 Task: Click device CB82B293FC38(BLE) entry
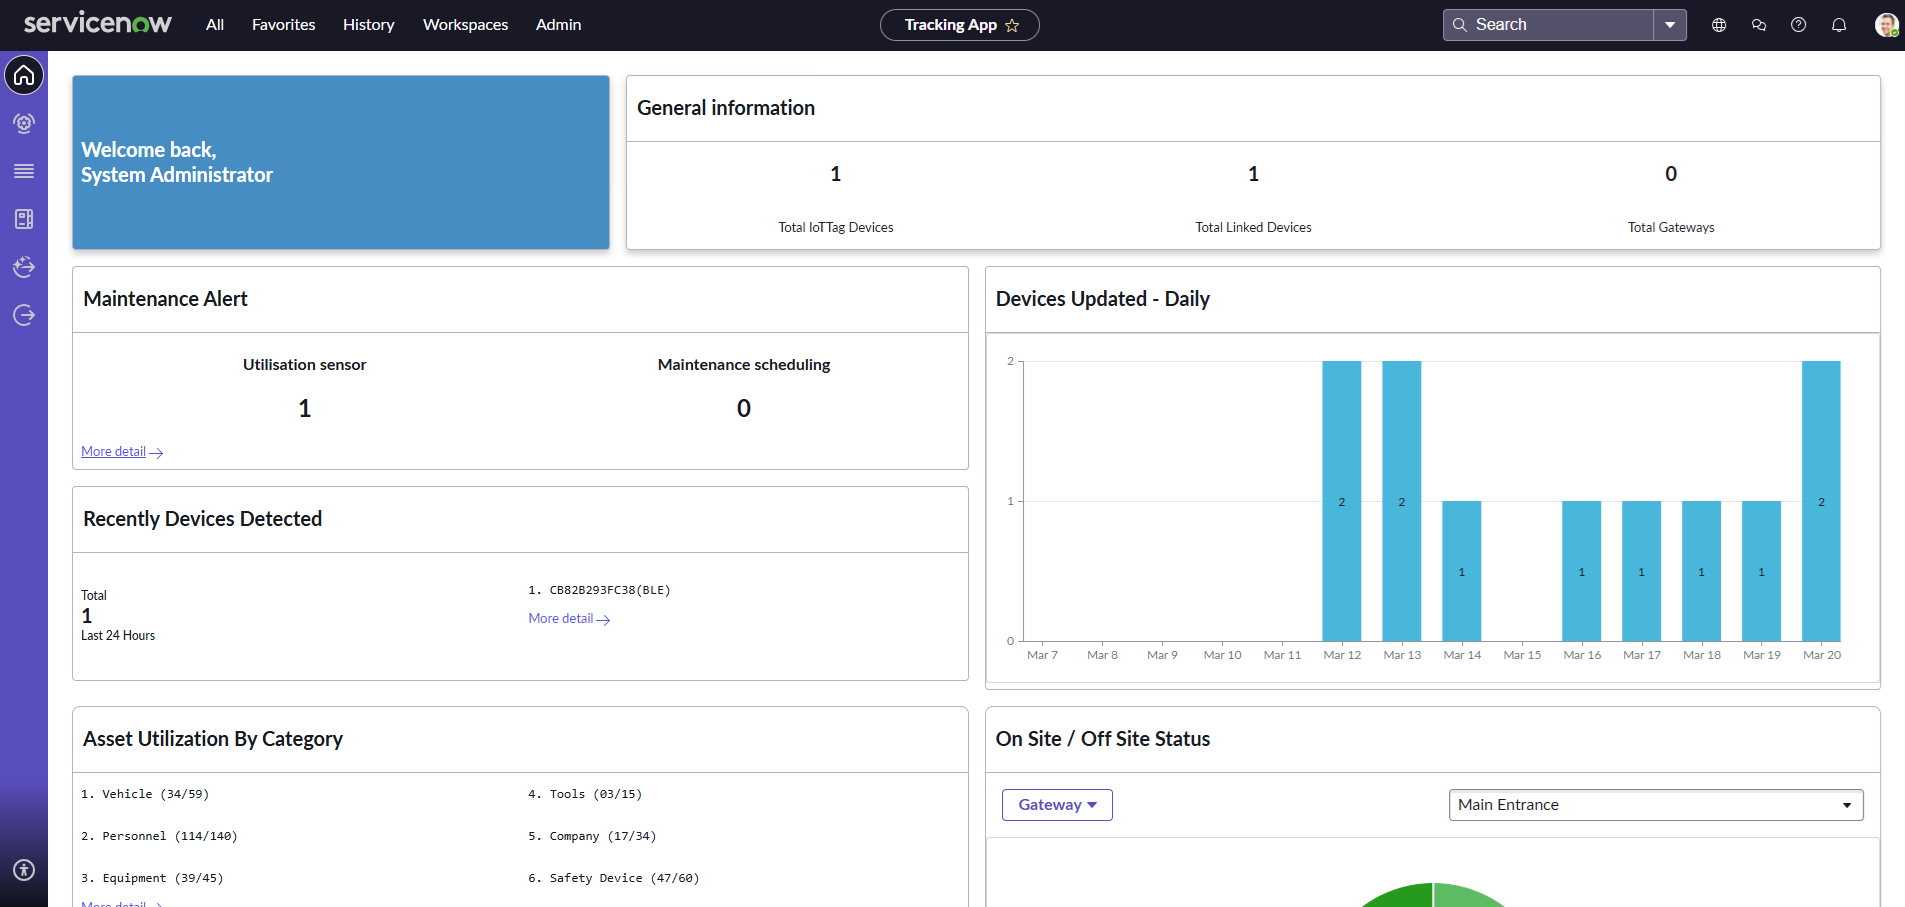pos(599,590)
